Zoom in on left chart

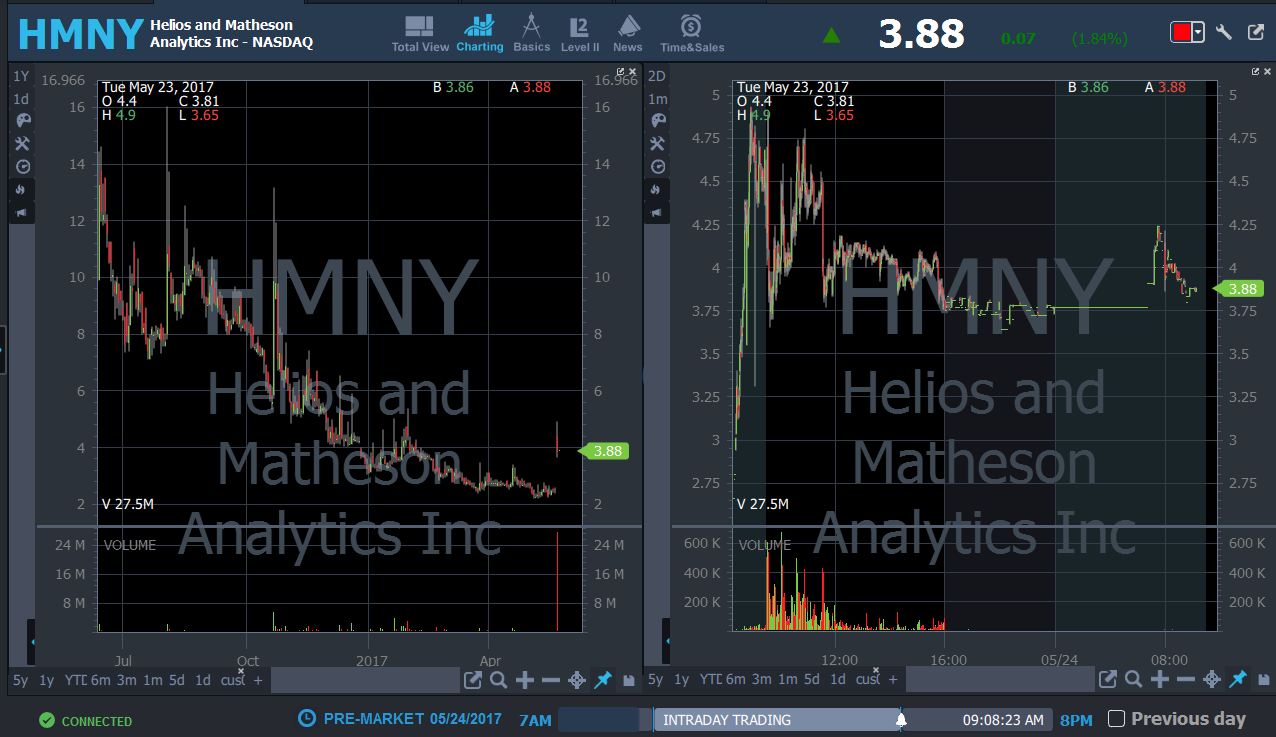[524, 680]
